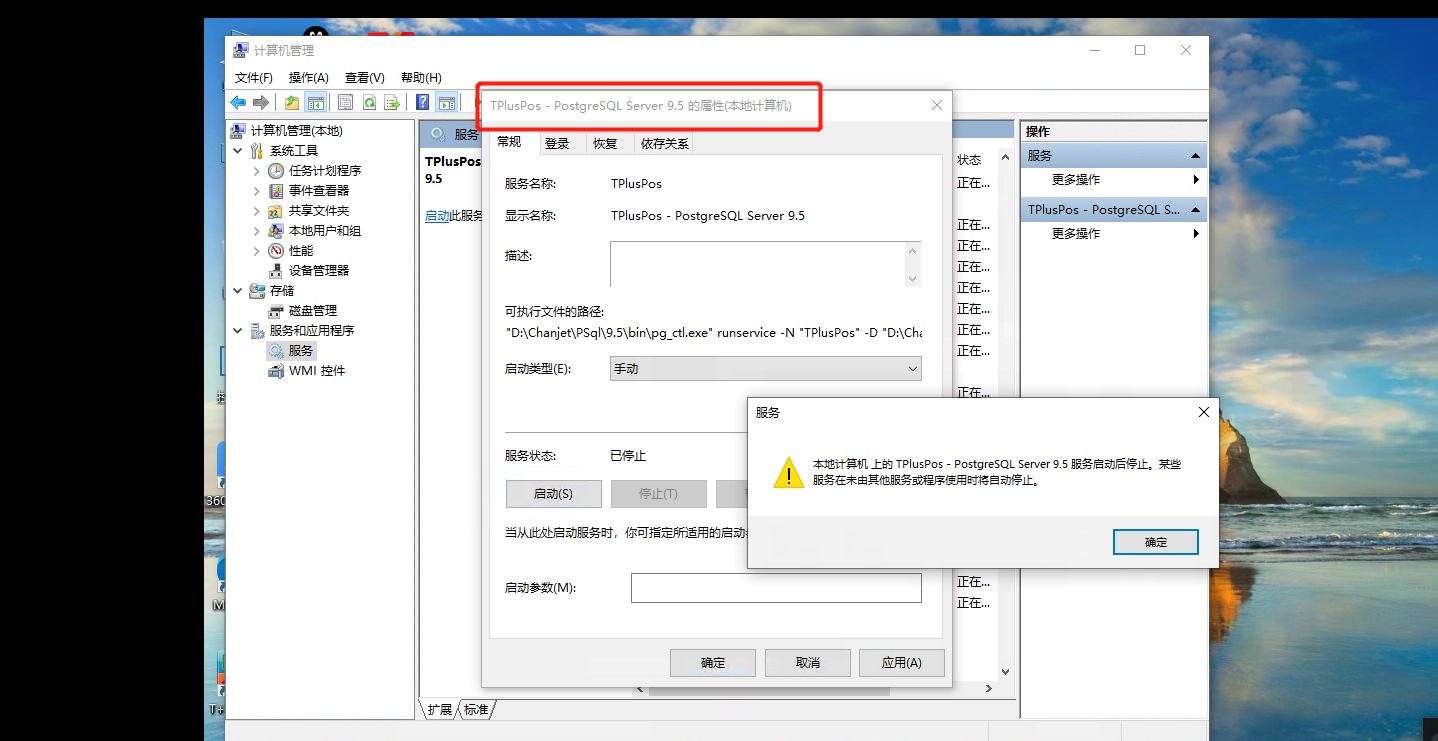
Task: Expand the 事件查看器 tree node
Action: (257, 191)
